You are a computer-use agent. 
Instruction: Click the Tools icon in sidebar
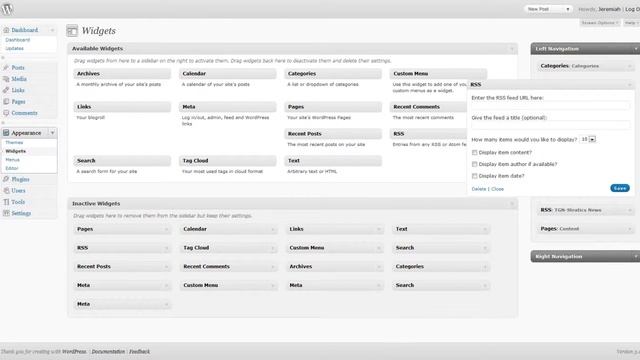point(6,202)
